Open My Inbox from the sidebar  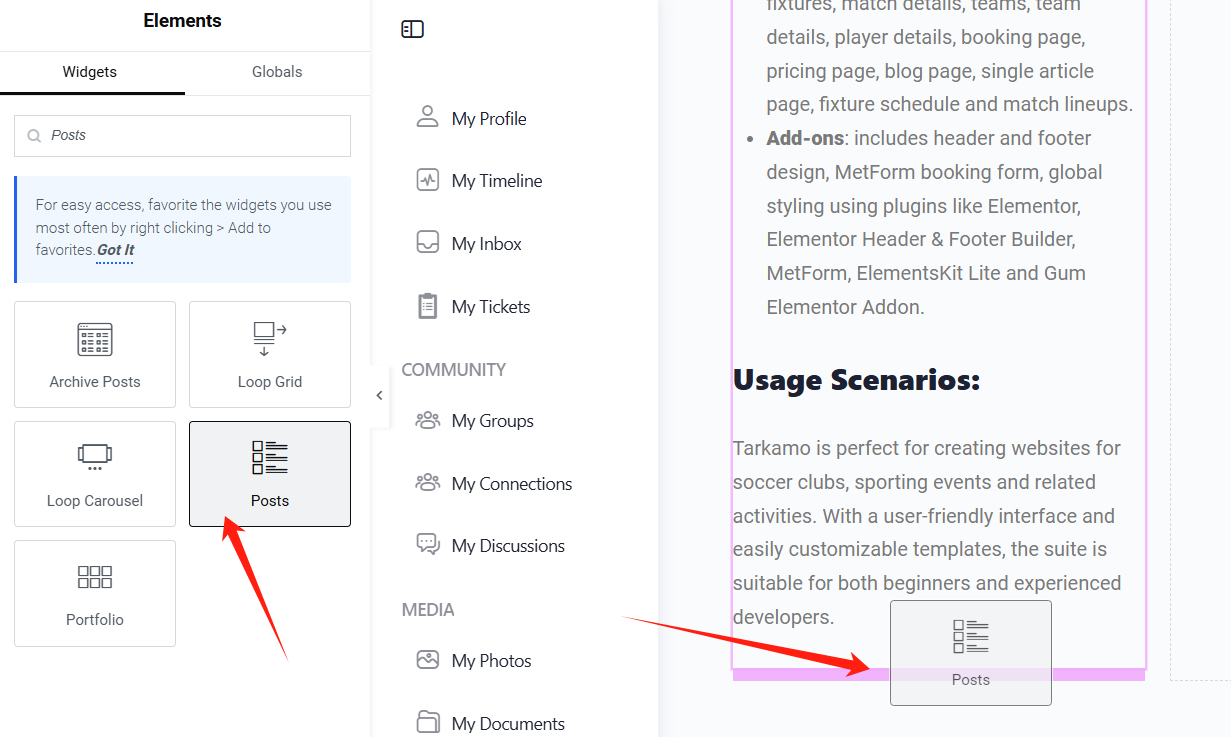486,243
